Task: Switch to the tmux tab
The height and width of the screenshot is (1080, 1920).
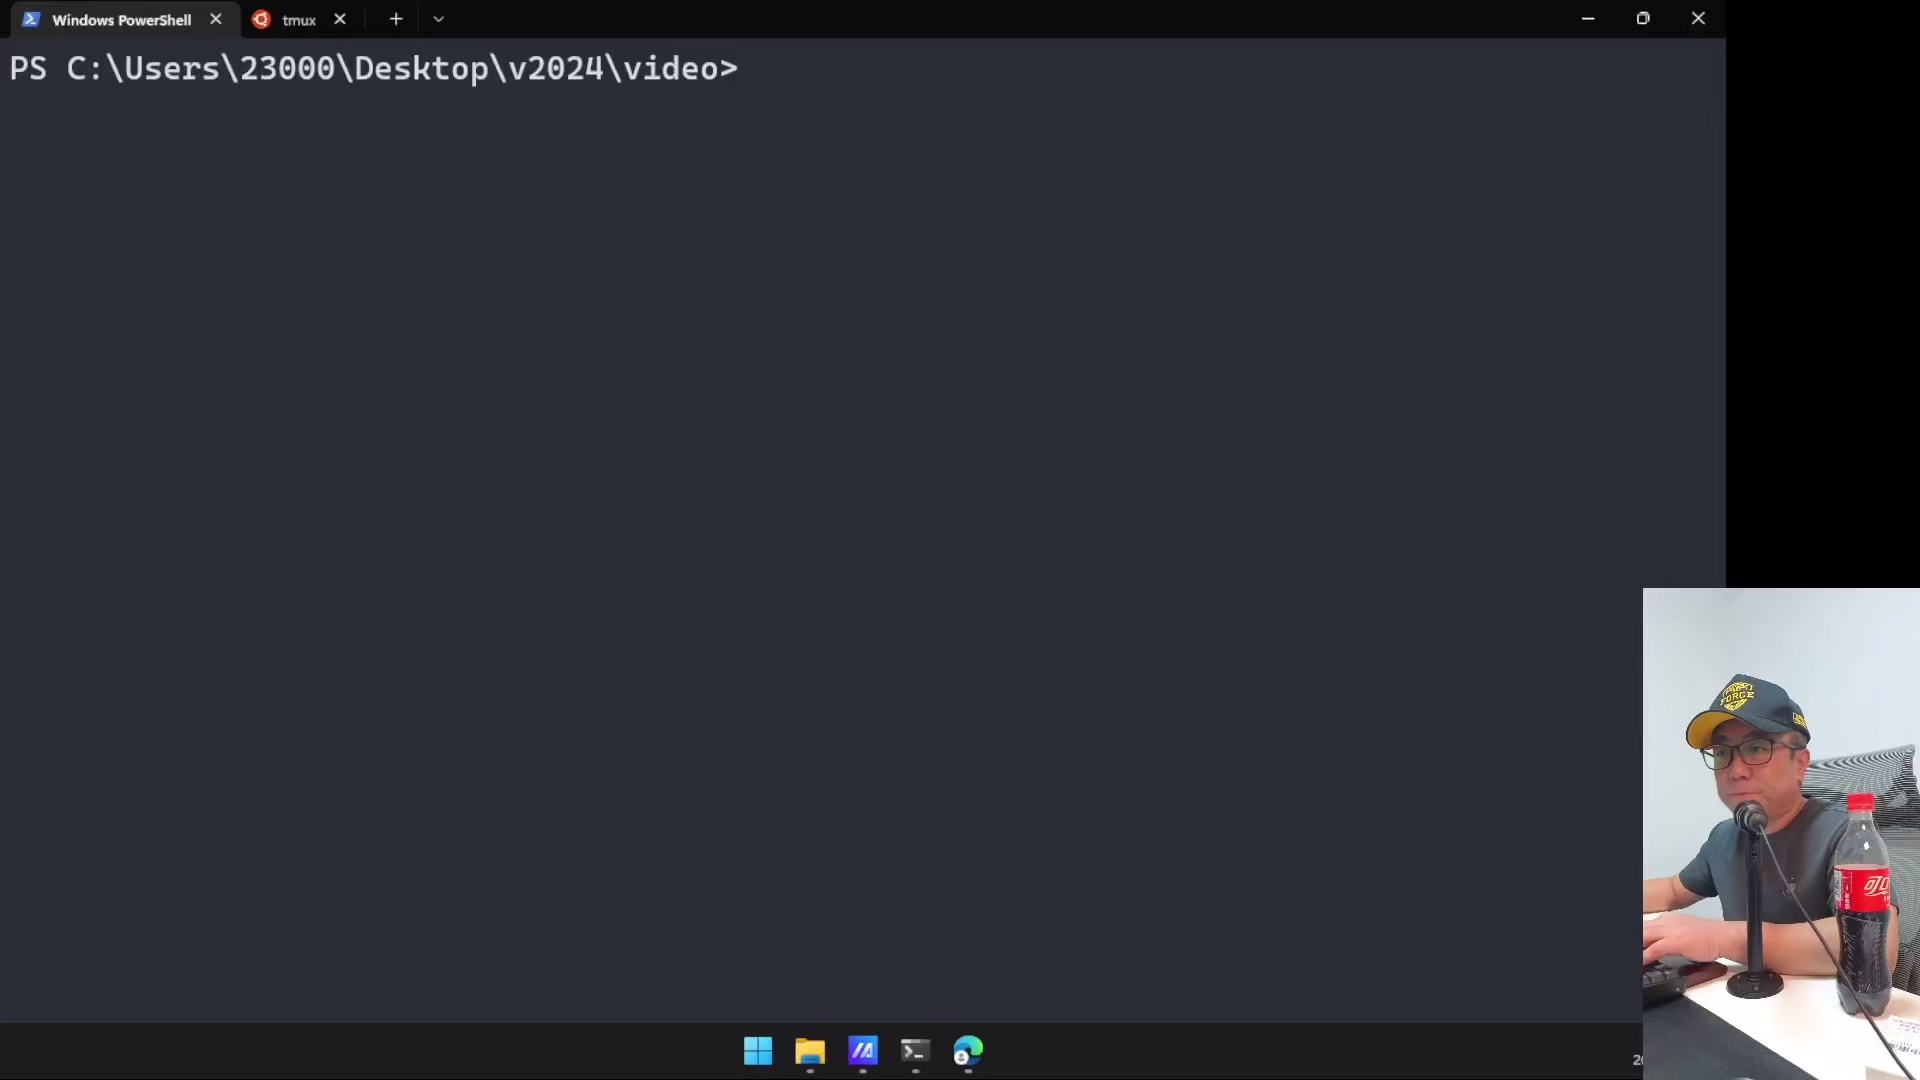Action: click(x=297, y=19)
